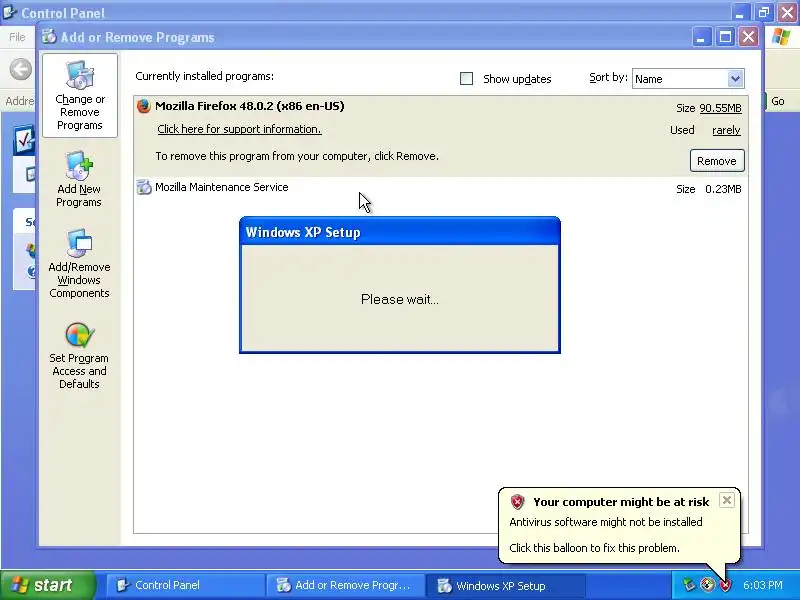Enable the Show updates checkbox
The height and width of the screenshot is (600, 800).
click(x=466, y=79)
